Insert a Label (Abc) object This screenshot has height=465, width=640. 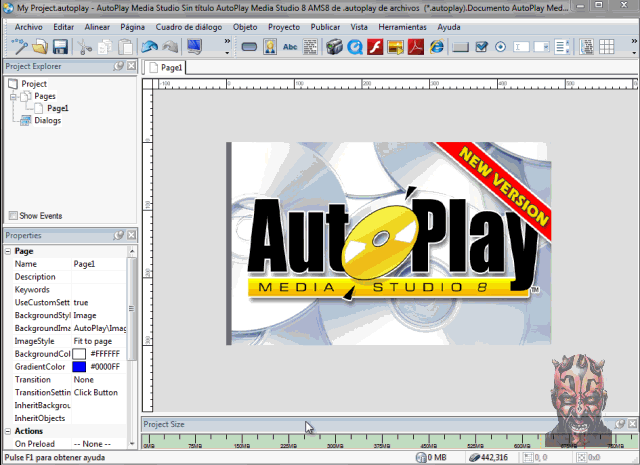pos(290,47)
